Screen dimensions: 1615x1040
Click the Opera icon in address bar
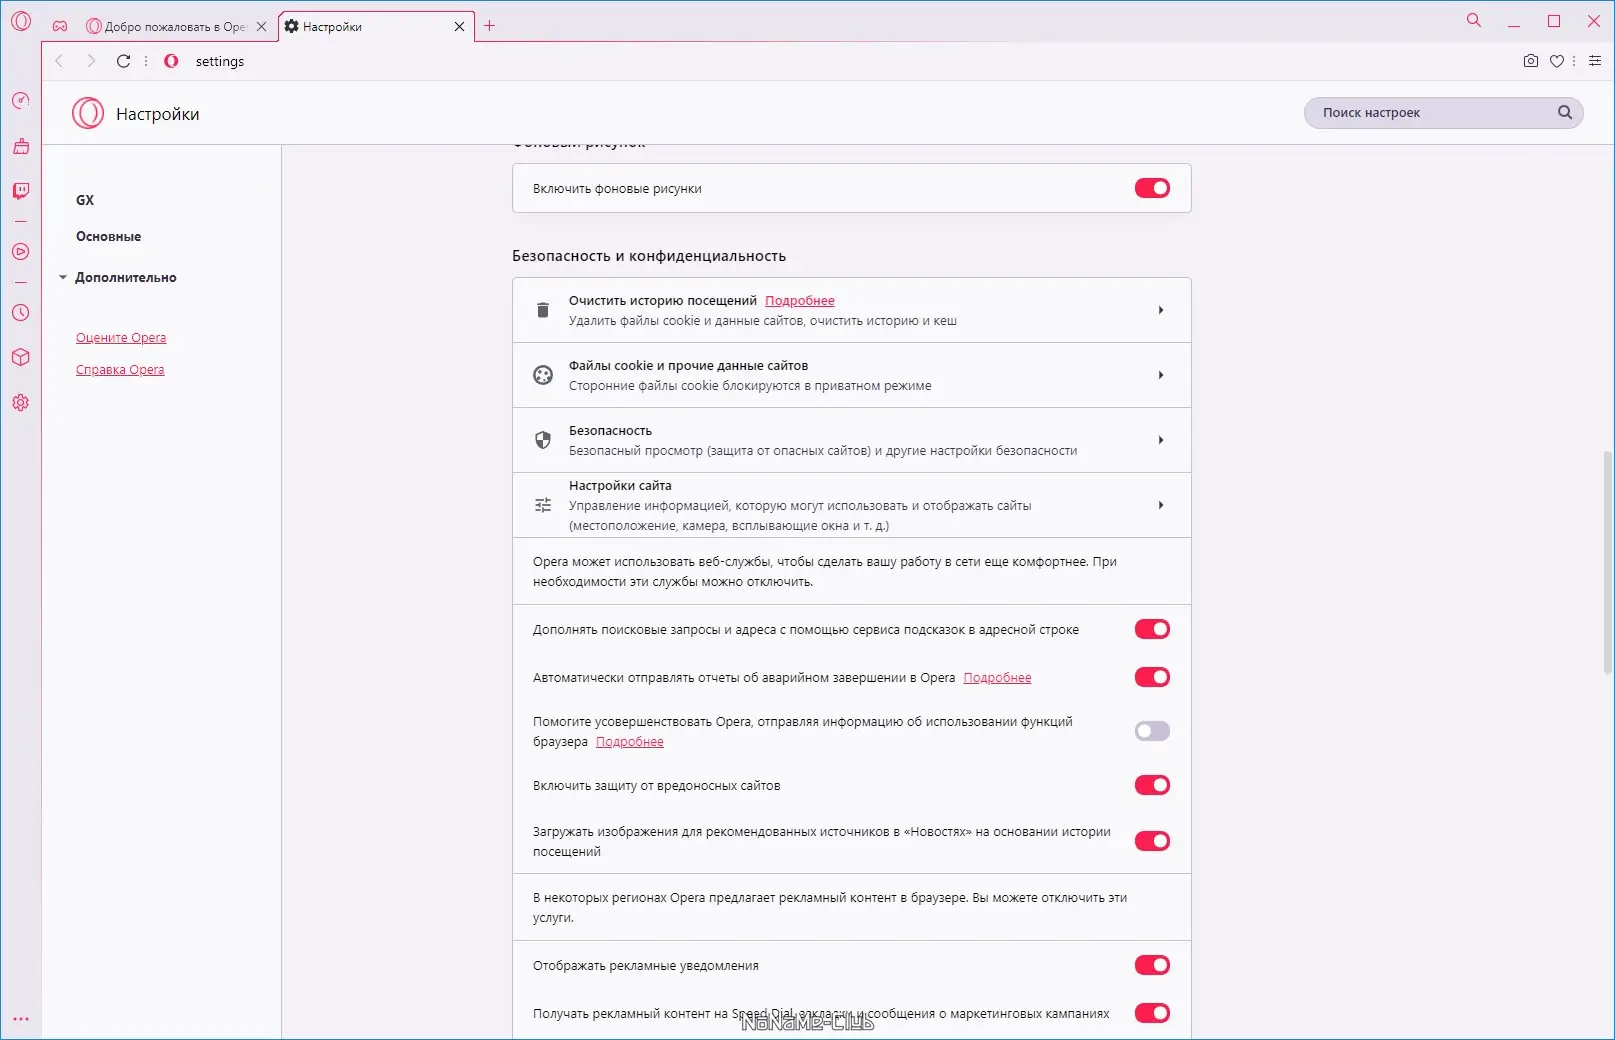[172, 61]
